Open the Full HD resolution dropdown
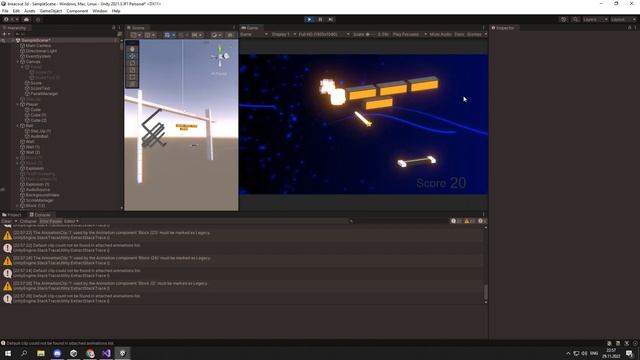This screenshot has height=360, width=640. point(324,35)
